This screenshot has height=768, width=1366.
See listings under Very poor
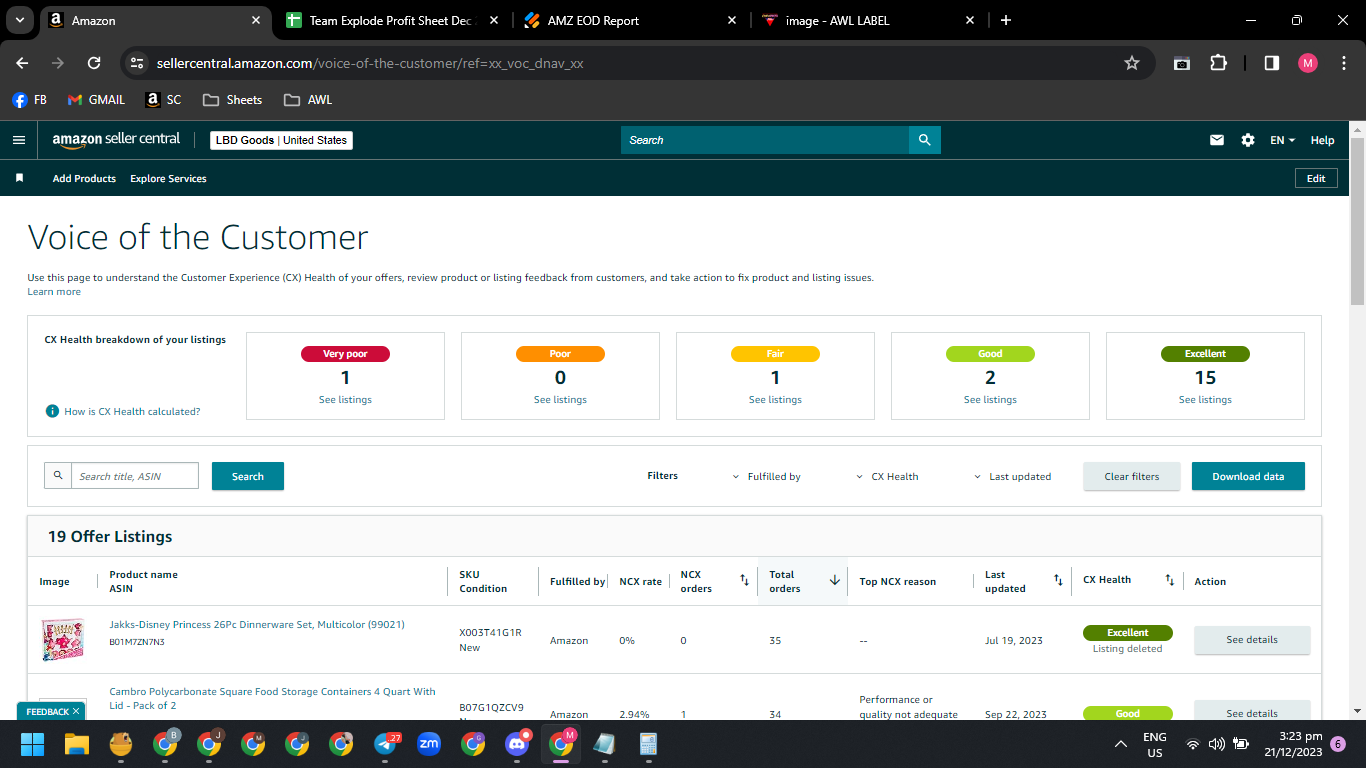click(x=345, y=400)
